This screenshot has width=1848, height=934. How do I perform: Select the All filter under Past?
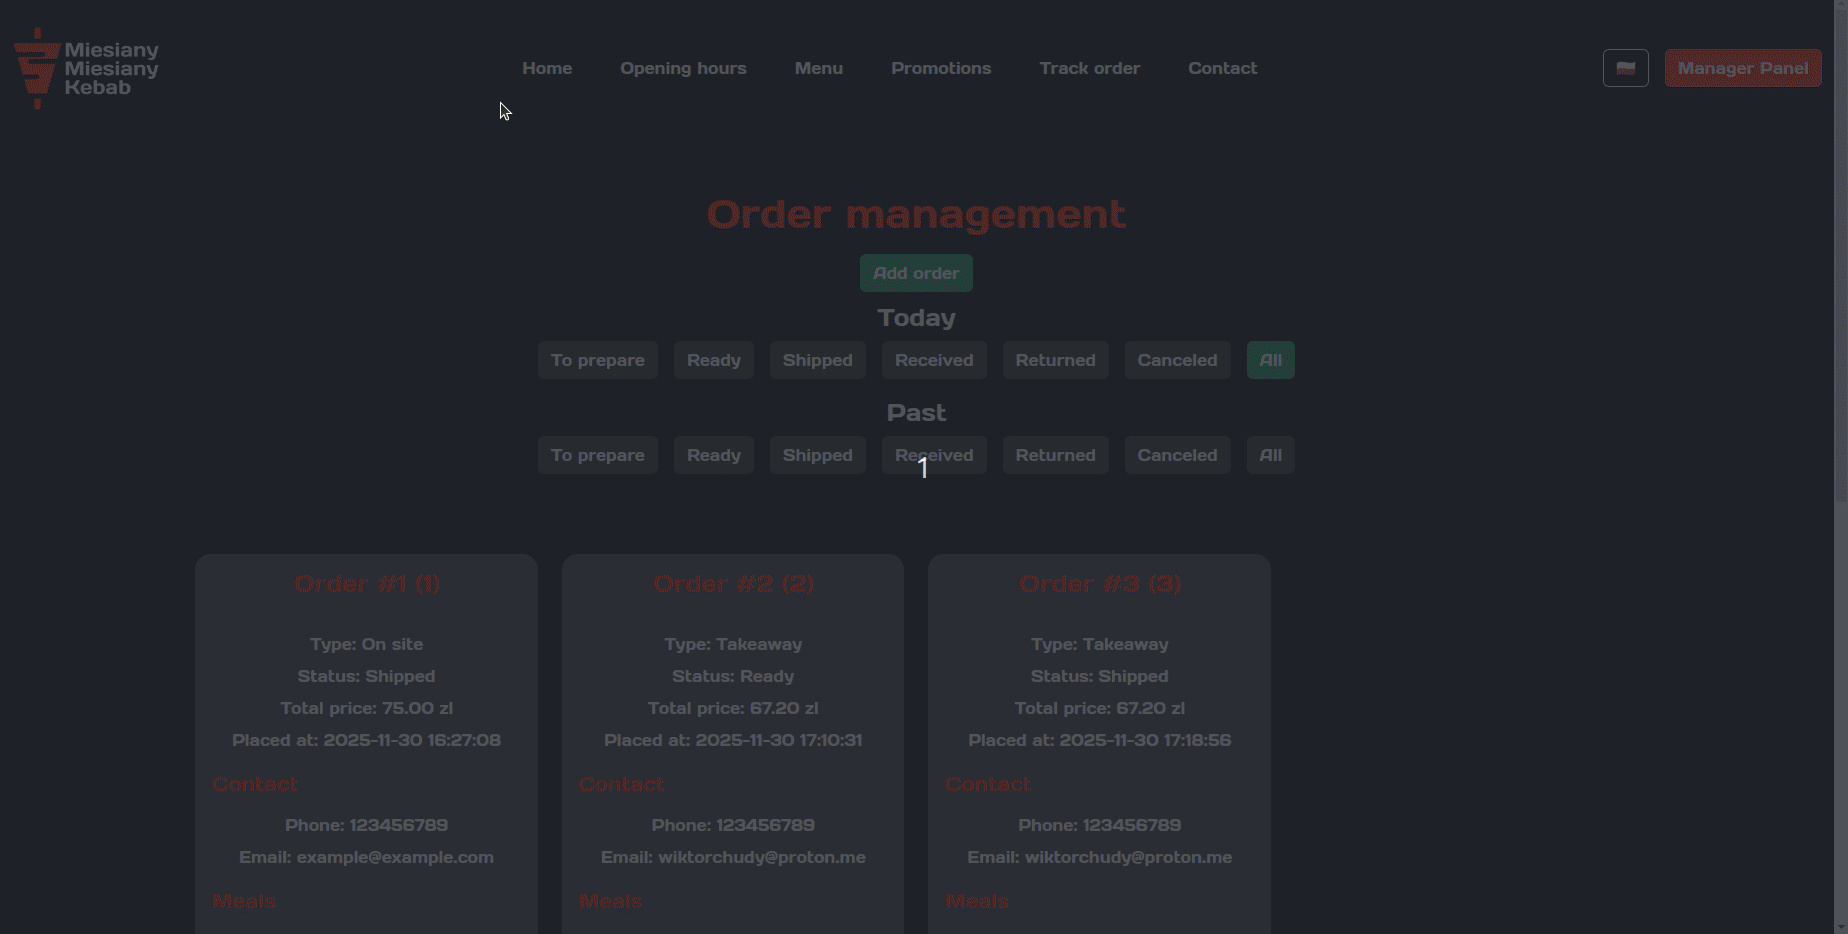(1270, 455)
